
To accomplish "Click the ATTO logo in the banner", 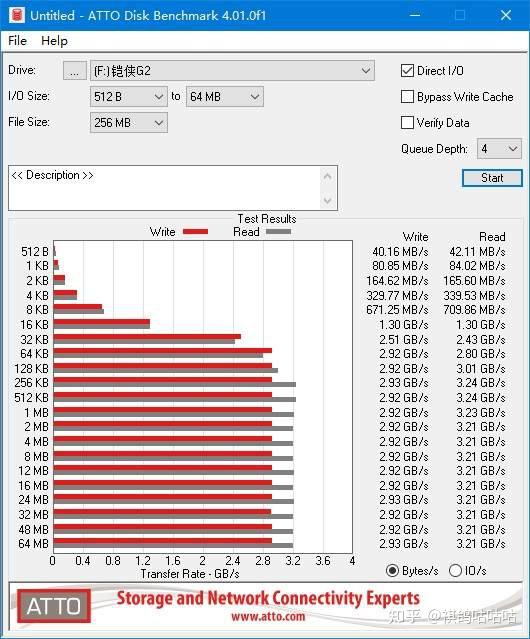I will [54, 606].
